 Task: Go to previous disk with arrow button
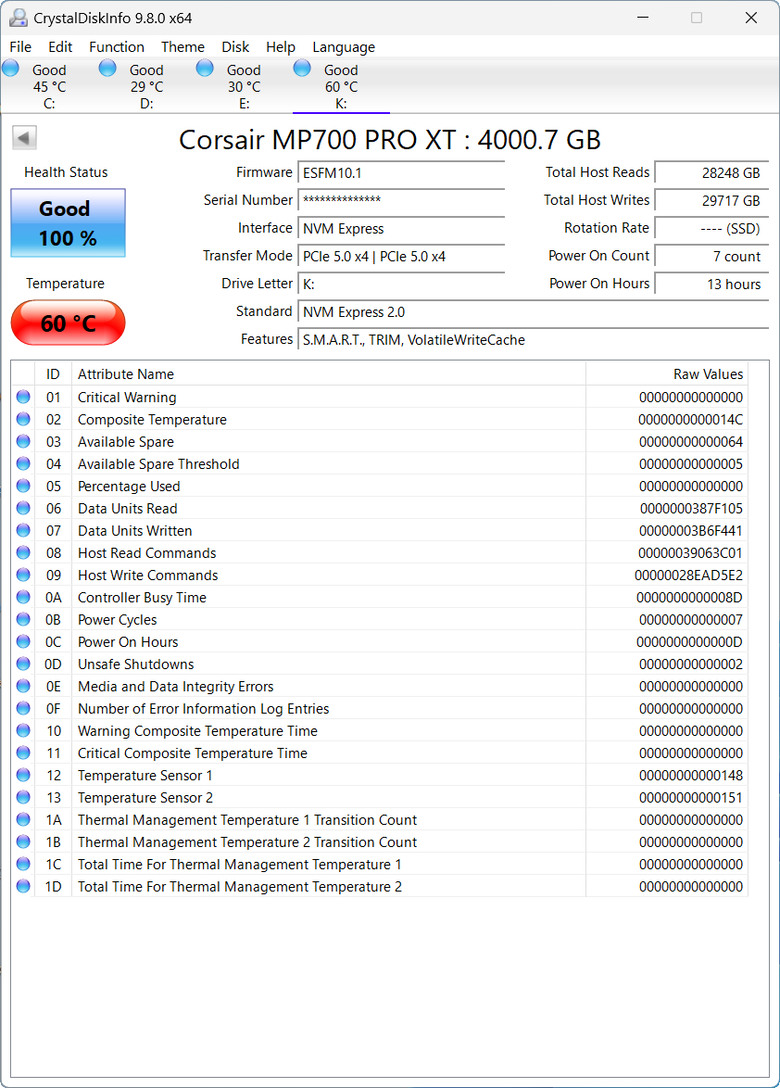click(x=24, y=137)
